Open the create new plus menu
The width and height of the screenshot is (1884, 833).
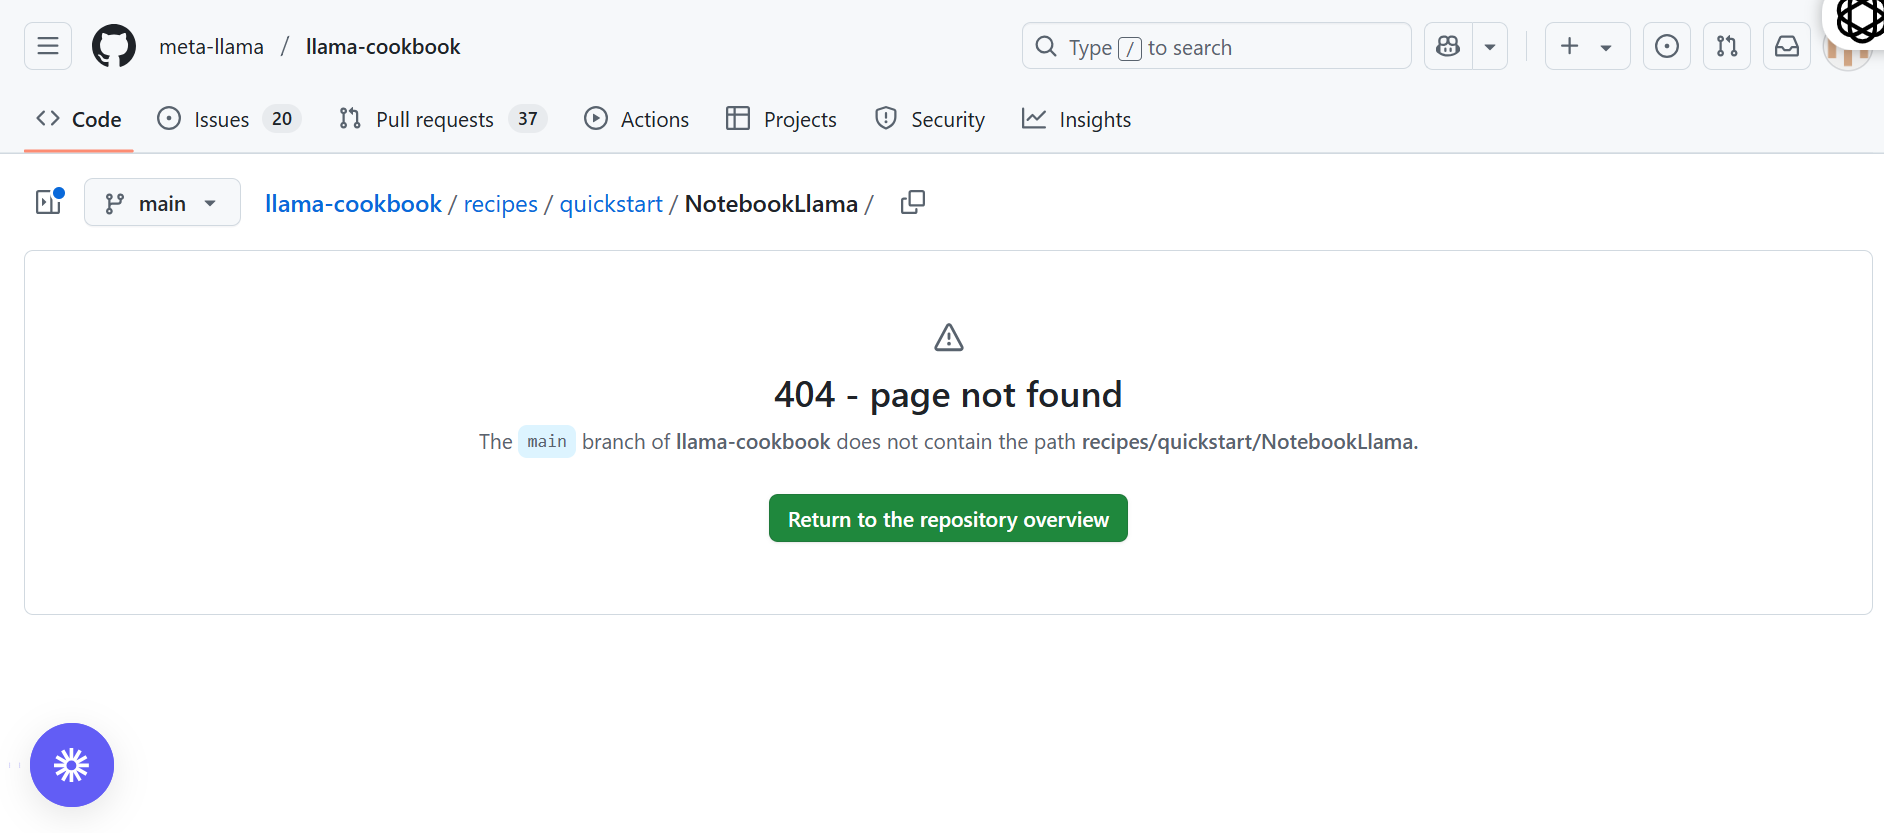coord(1587,46)
